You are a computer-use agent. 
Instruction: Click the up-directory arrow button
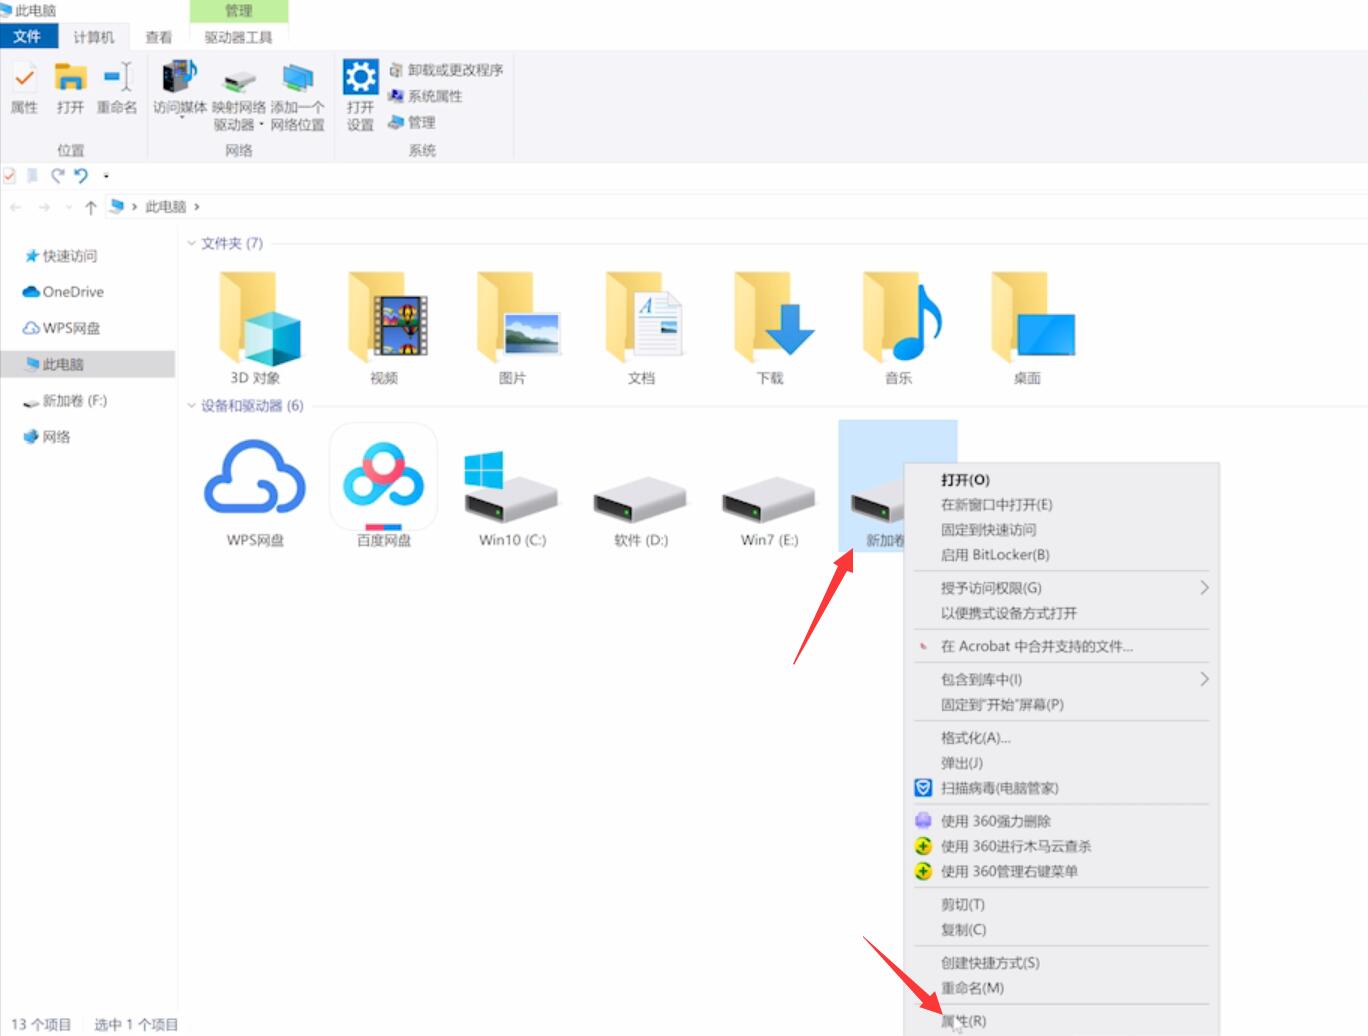click(x=91, y=207)
